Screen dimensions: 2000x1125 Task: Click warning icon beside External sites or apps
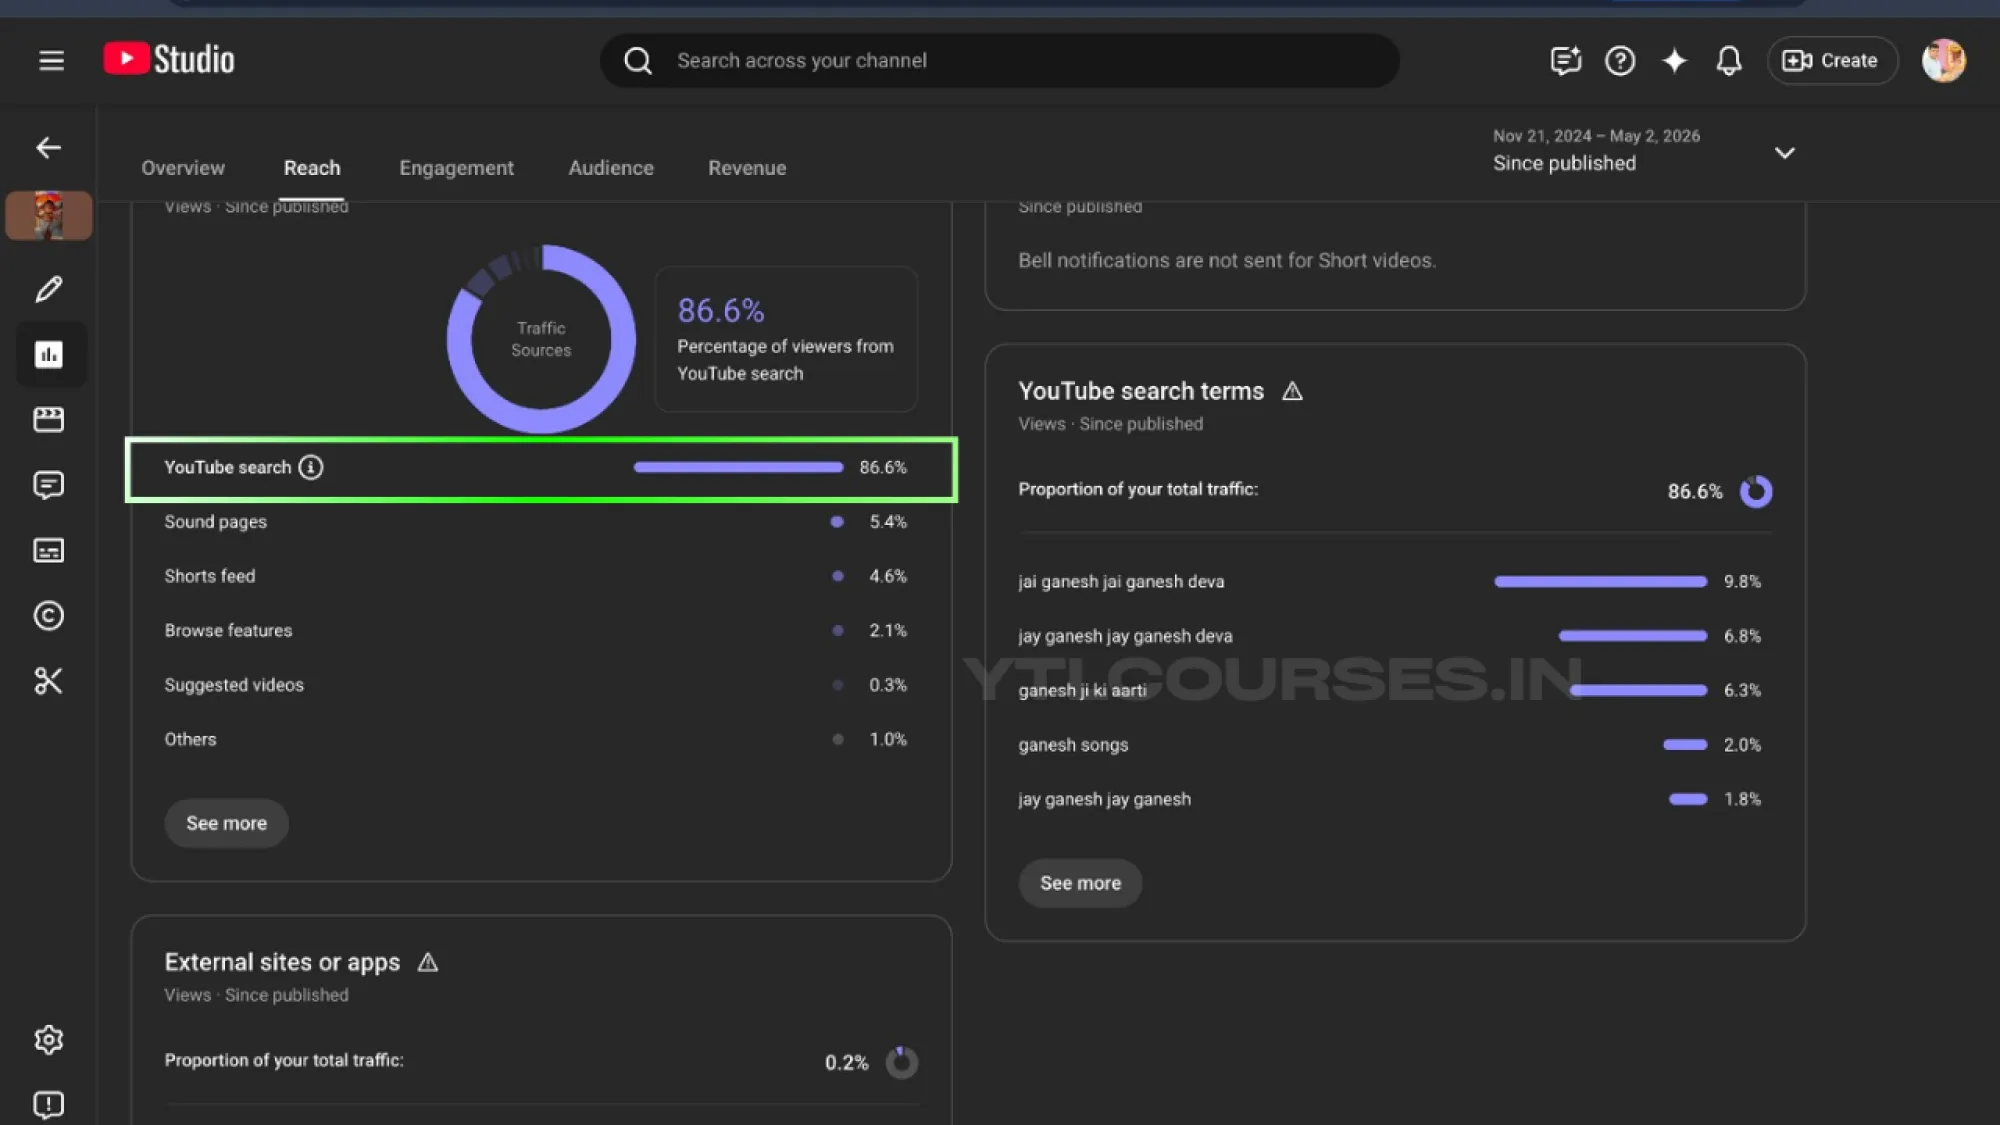coord(428,962)
